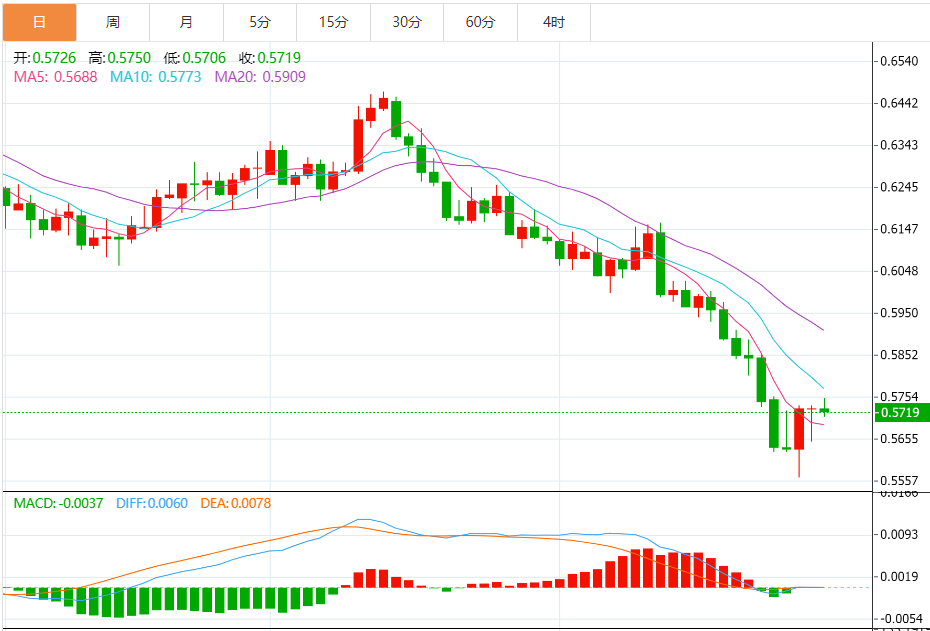Viewport: 930px width, 631px height.
Task: Click the 0.6048 price axis label
Action: point(900,271)
